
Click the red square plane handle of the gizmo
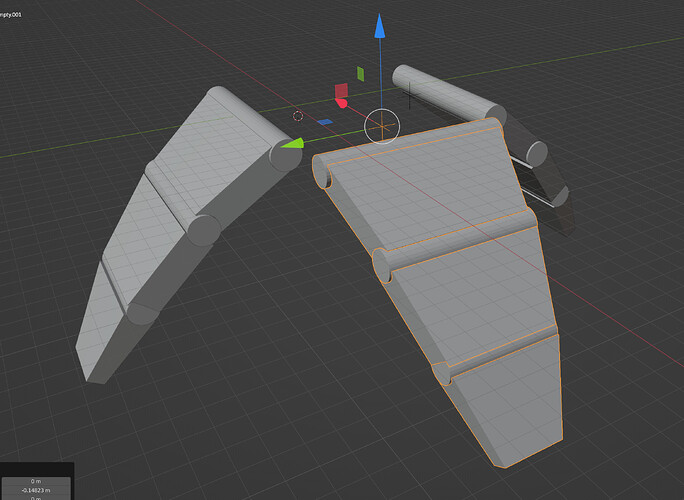341,91
